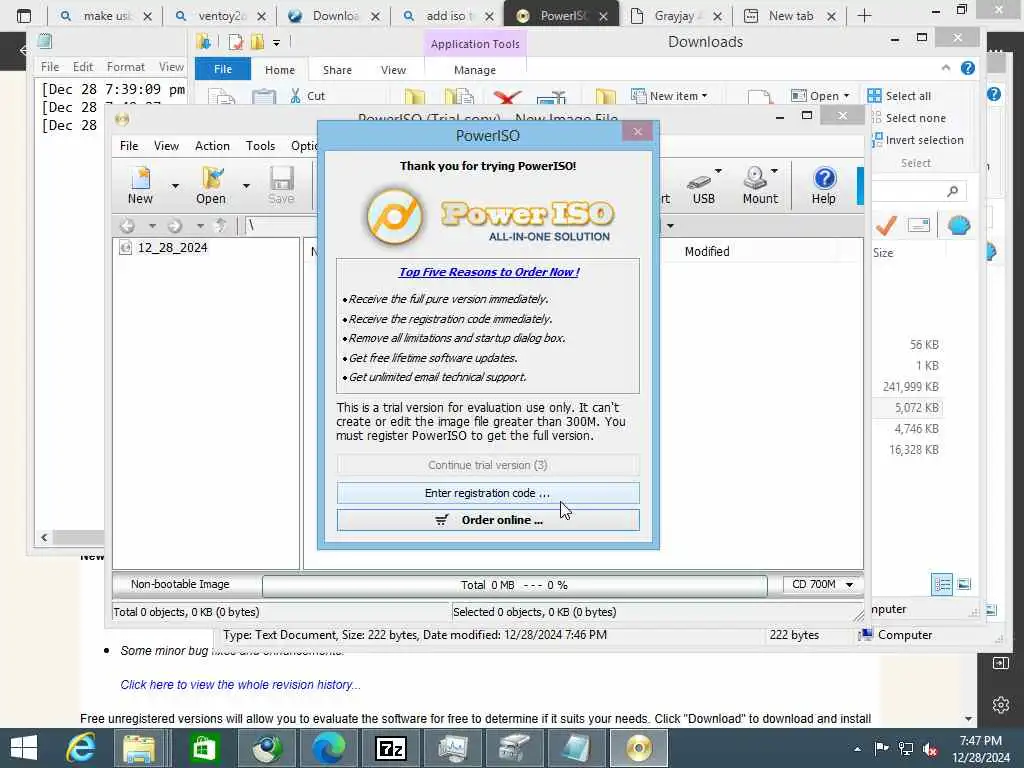
Task: Expand the USB dropdown arrow in PowerISO
Action: point(718,171)
